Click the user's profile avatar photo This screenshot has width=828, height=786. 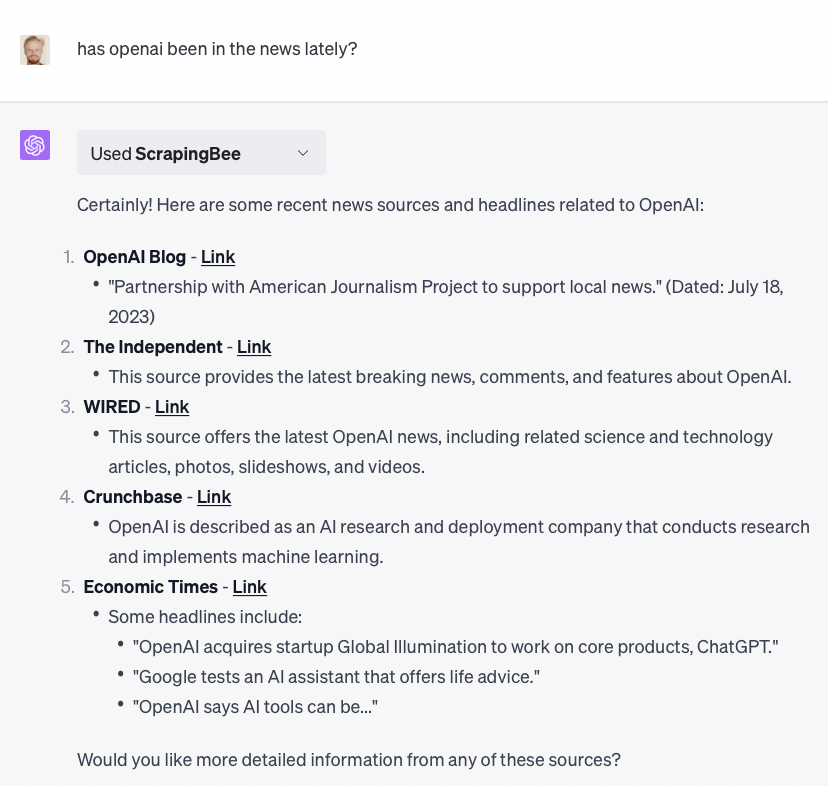pos(35,49)
